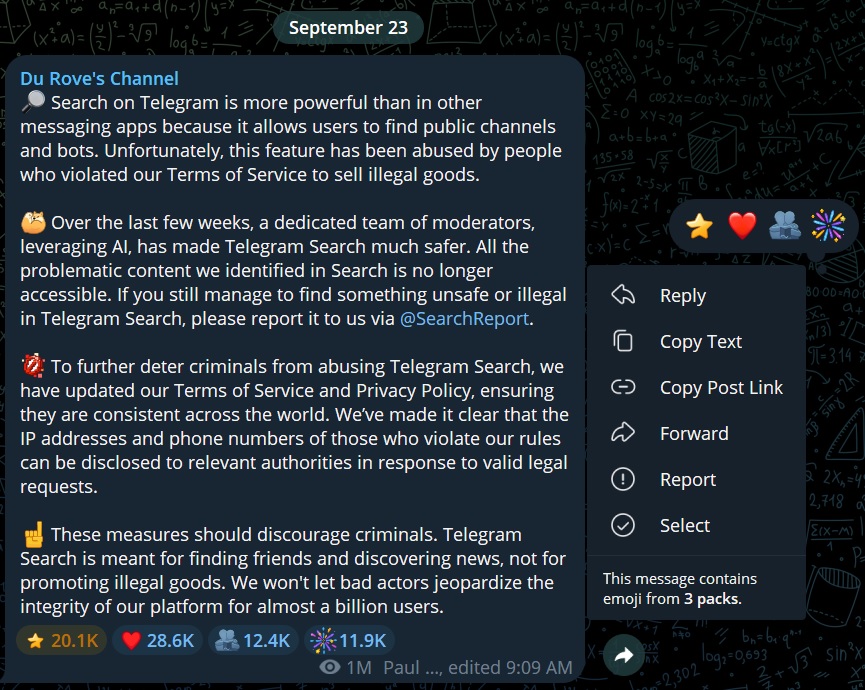Click the Copy Post Link chain icon

tap(623, 387)
